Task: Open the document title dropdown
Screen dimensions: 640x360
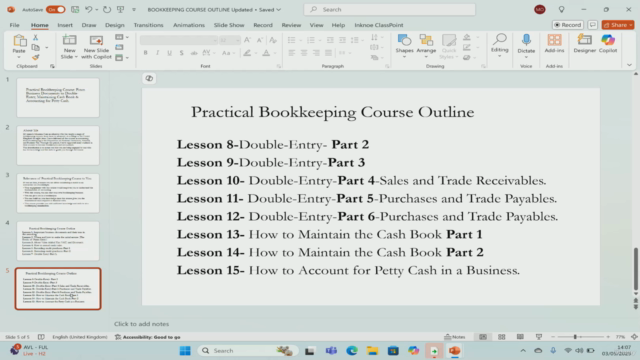Action: 279,9
